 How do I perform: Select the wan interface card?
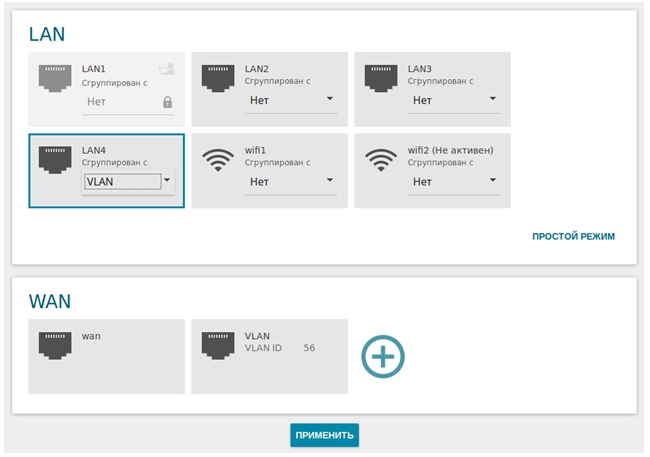(x=106, y=357)
